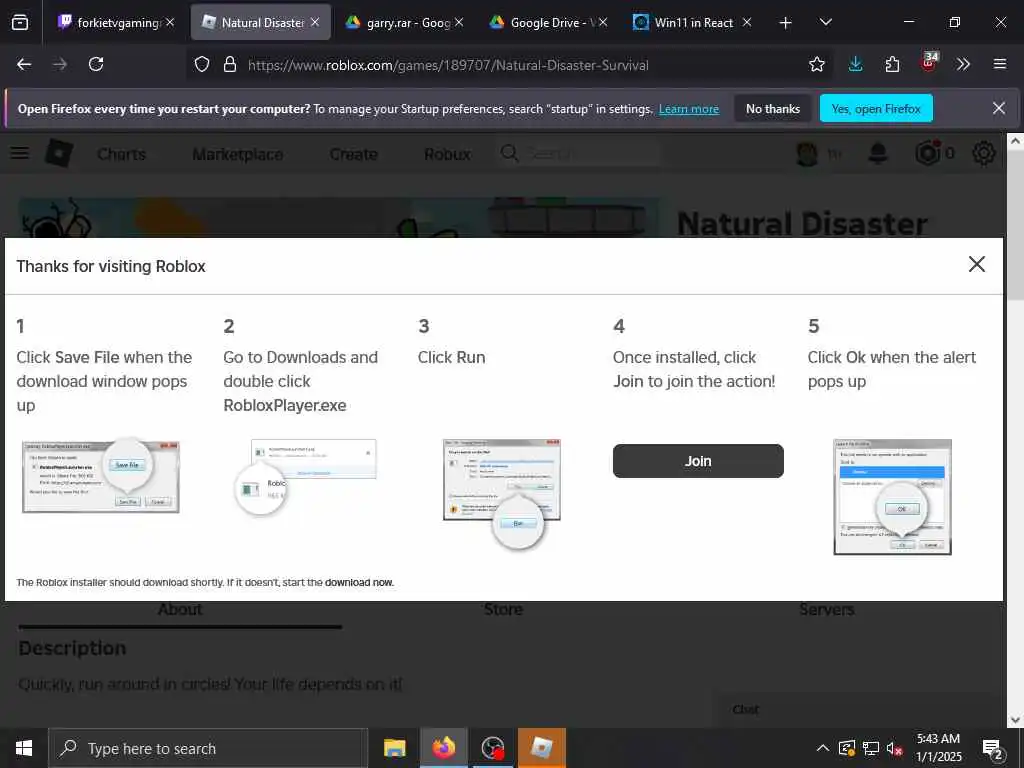Open Windows Start menu
This screenshot has width=1024, height=768.
(24, 748)
